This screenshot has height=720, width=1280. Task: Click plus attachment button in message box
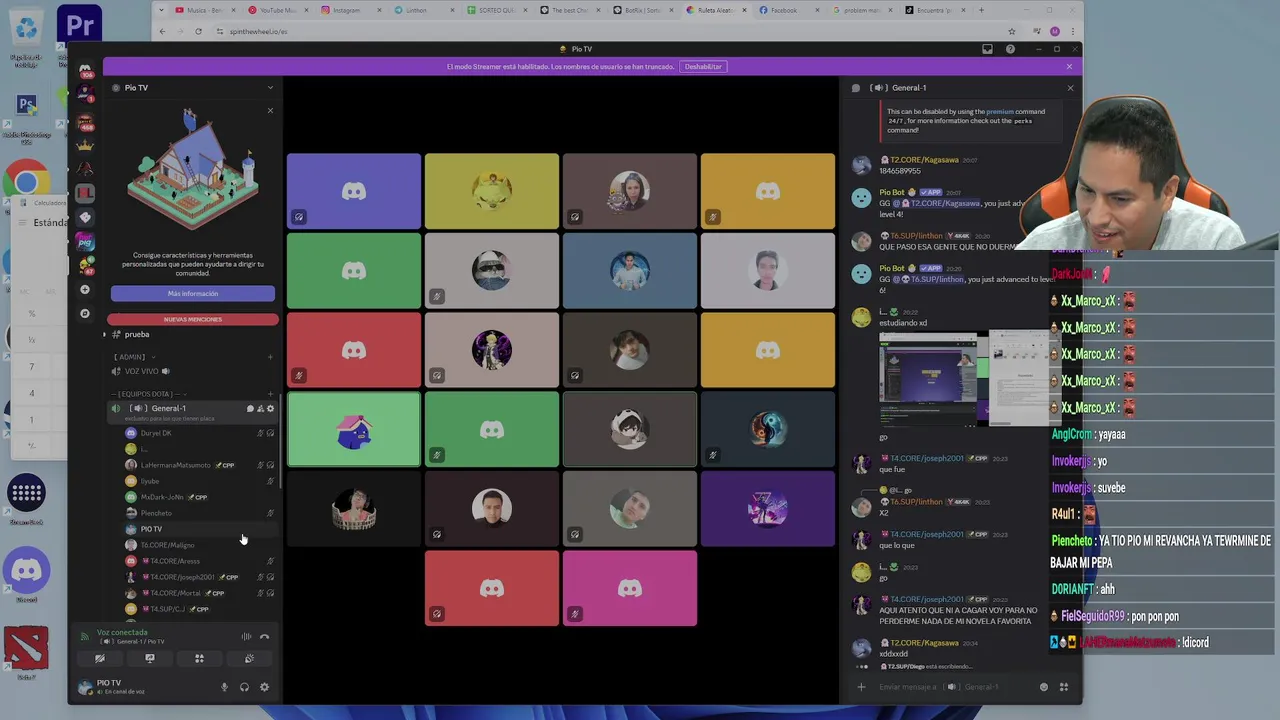pyautogui.click(x=861, y=687)
